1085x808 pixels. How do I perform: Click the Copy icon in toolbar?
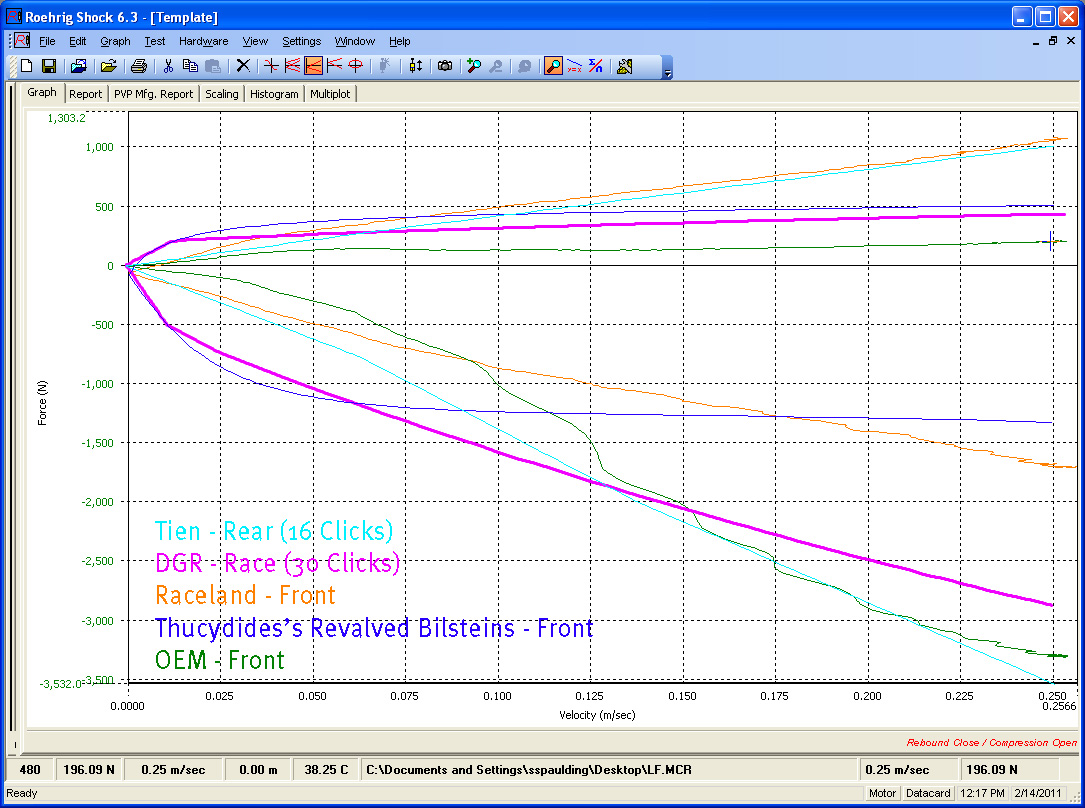tap(190, 66)
